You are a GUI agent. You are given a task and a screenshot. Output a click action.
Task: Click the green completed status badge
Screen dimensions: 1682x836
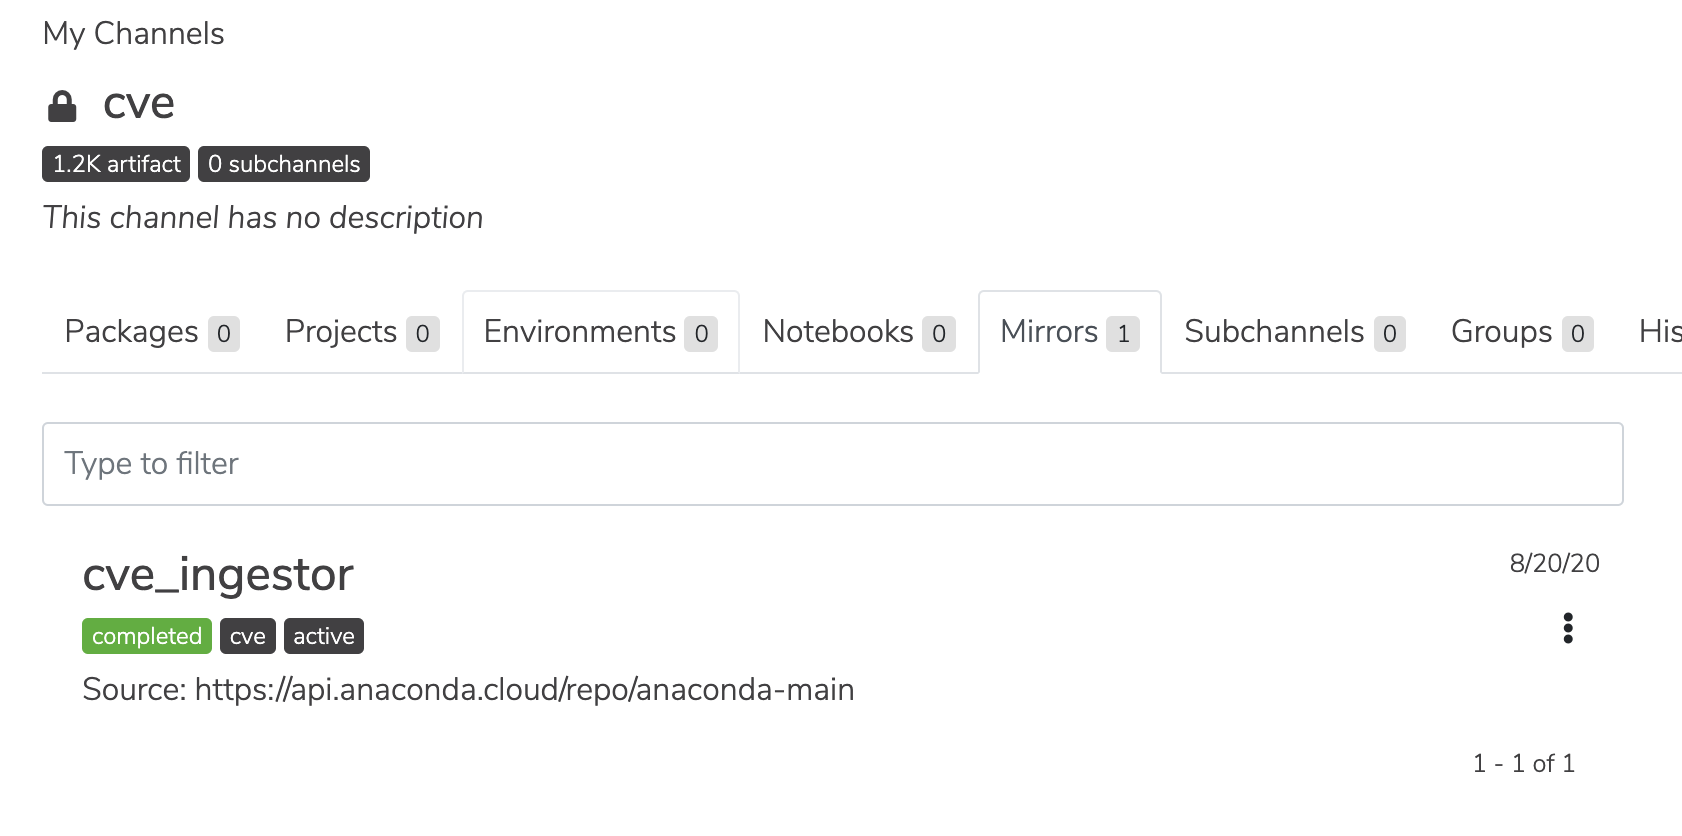click(147, 636)
